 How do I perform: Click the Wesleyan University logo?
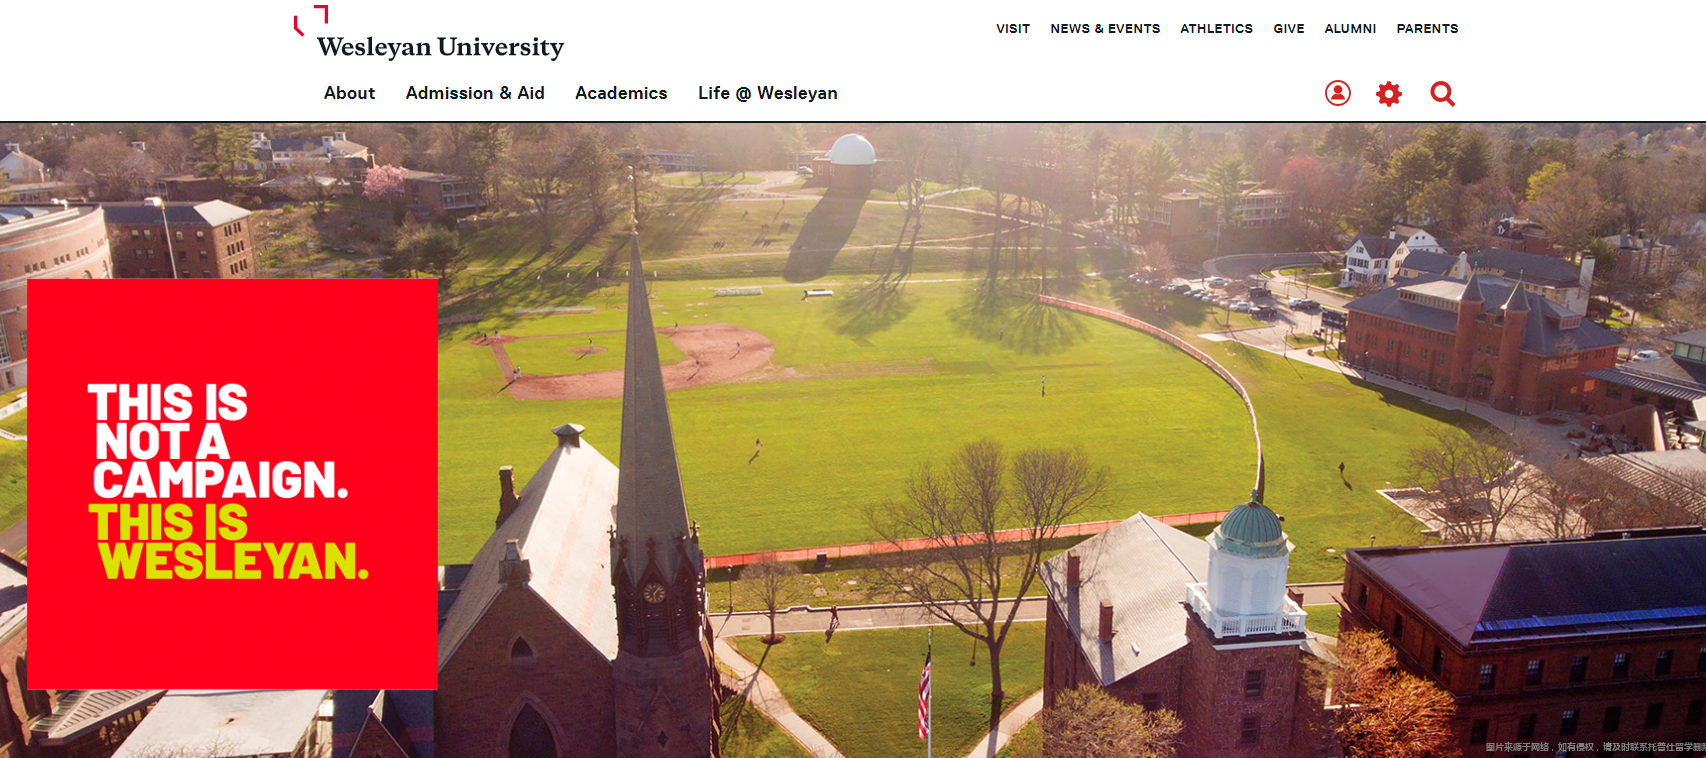(x=429, y=34)
